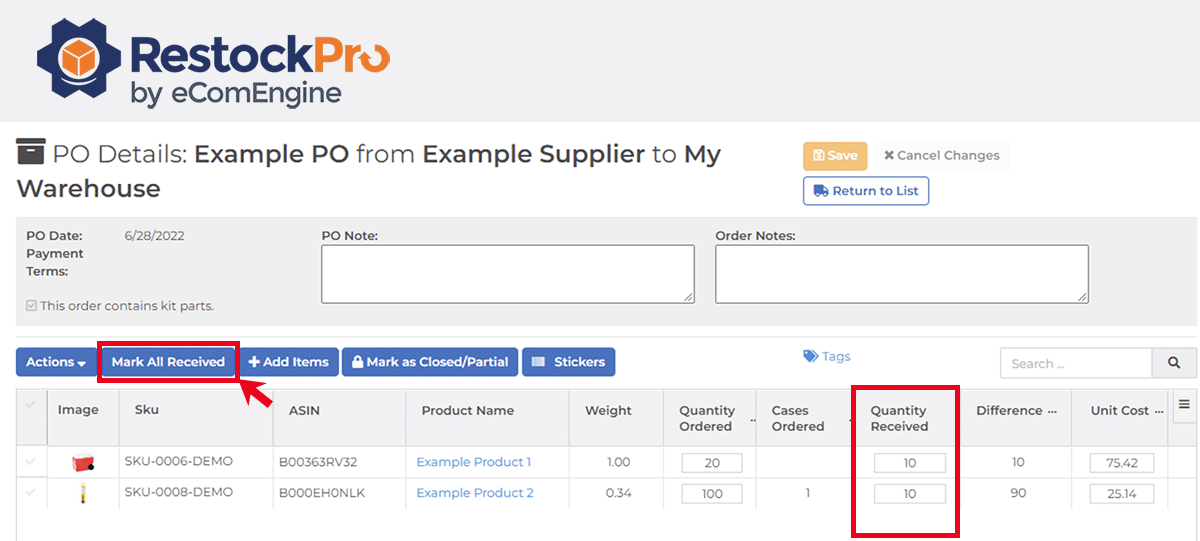Open the grid column menu icon
This screenshot has height=541, width=1200.
tap(1184, 404)
